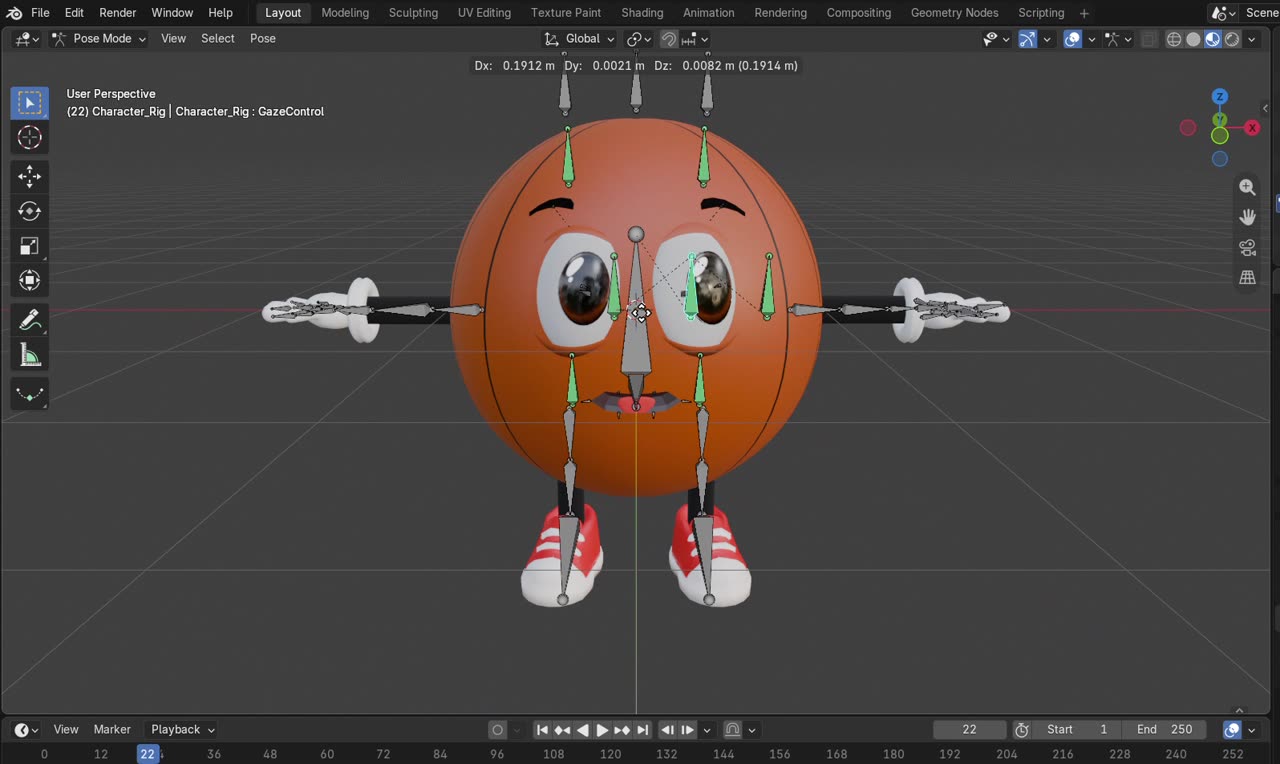1280x764 pixels.
Task: Click the Blender logo icon
Action: pos(14,13)
